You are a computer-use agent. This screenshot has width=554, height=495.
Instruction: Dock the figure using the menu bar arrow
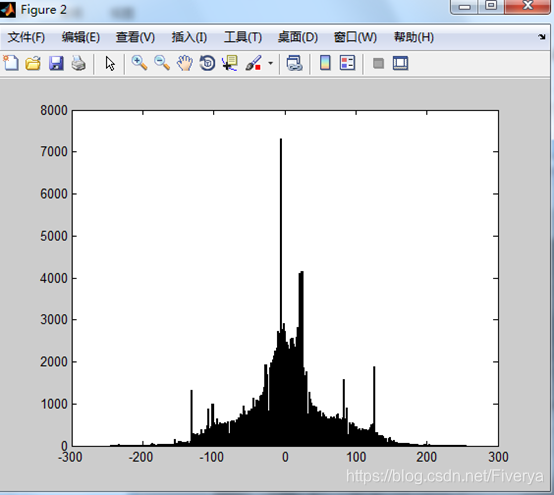point(542,36)
